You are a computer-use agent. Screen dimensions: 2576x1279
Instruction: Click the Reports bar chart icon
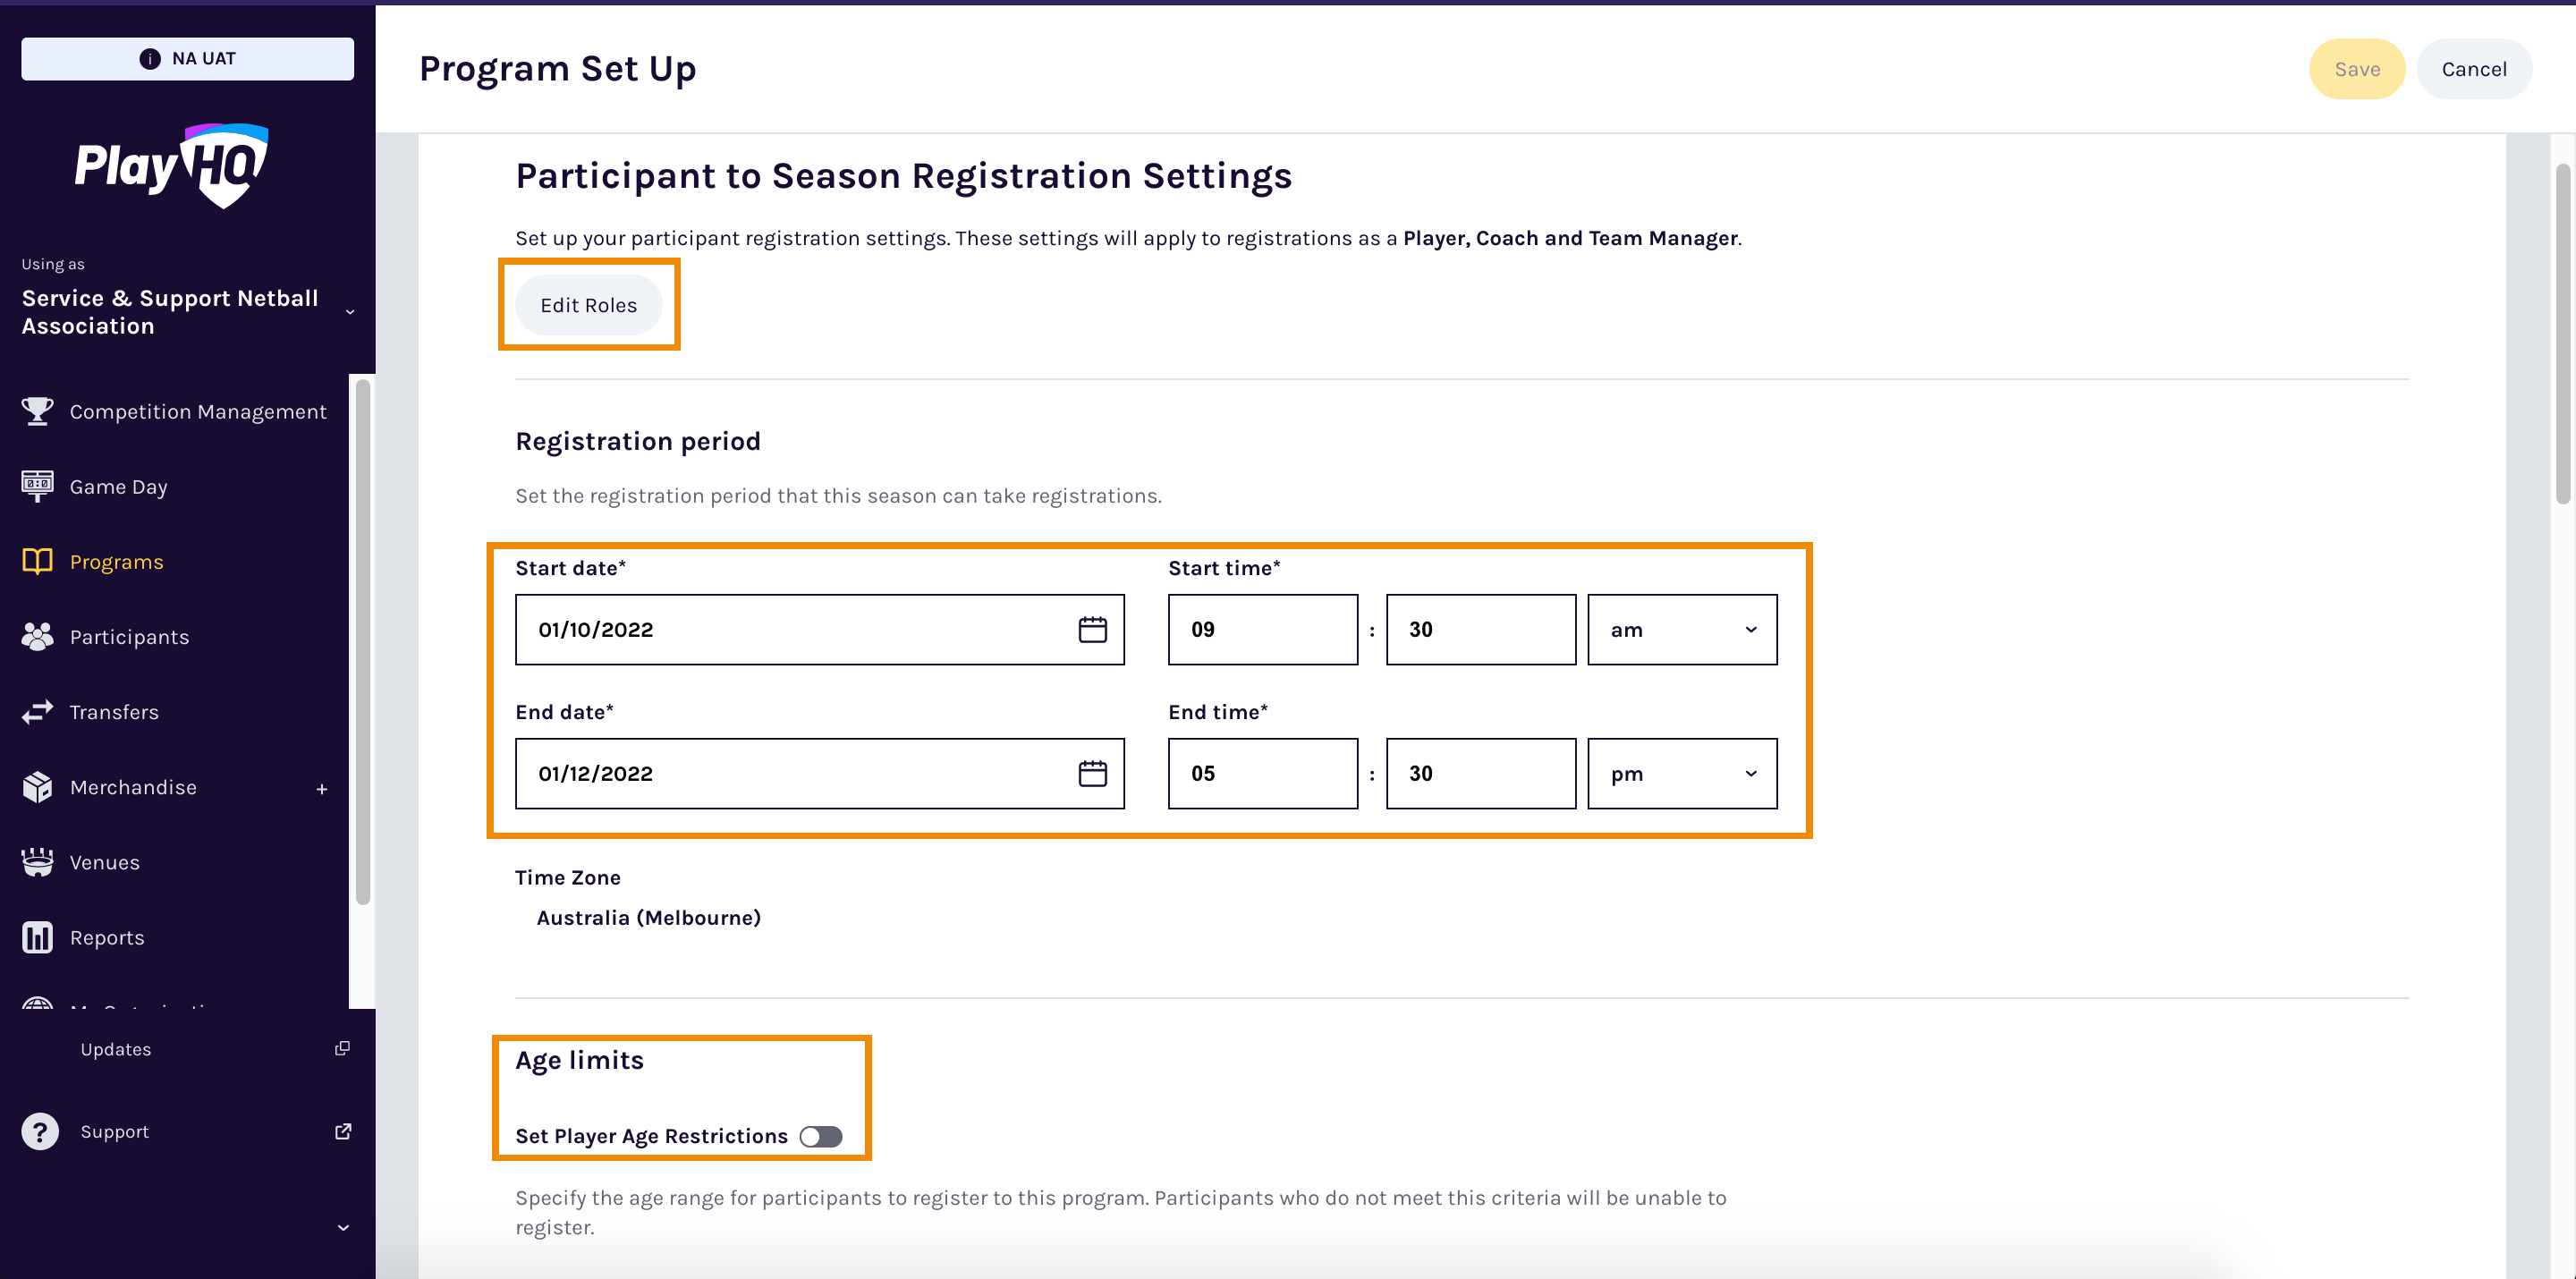(37, 937)
